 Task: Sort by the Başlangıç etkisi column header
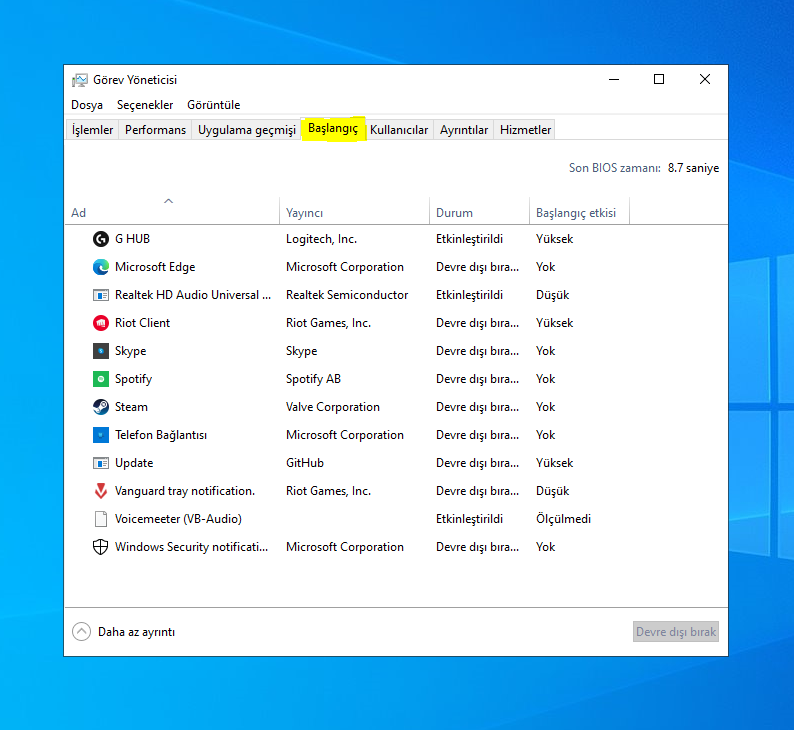[579, 211]
